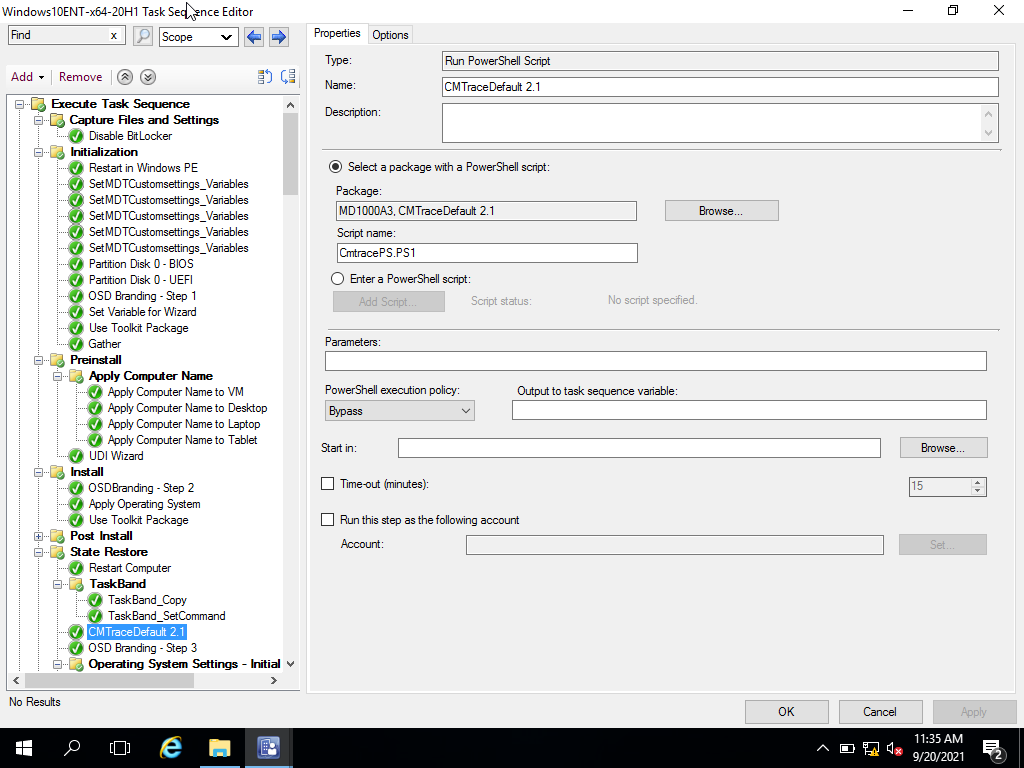Check Run this step as the following account
1024x768 pixels.
click(327, 519)
